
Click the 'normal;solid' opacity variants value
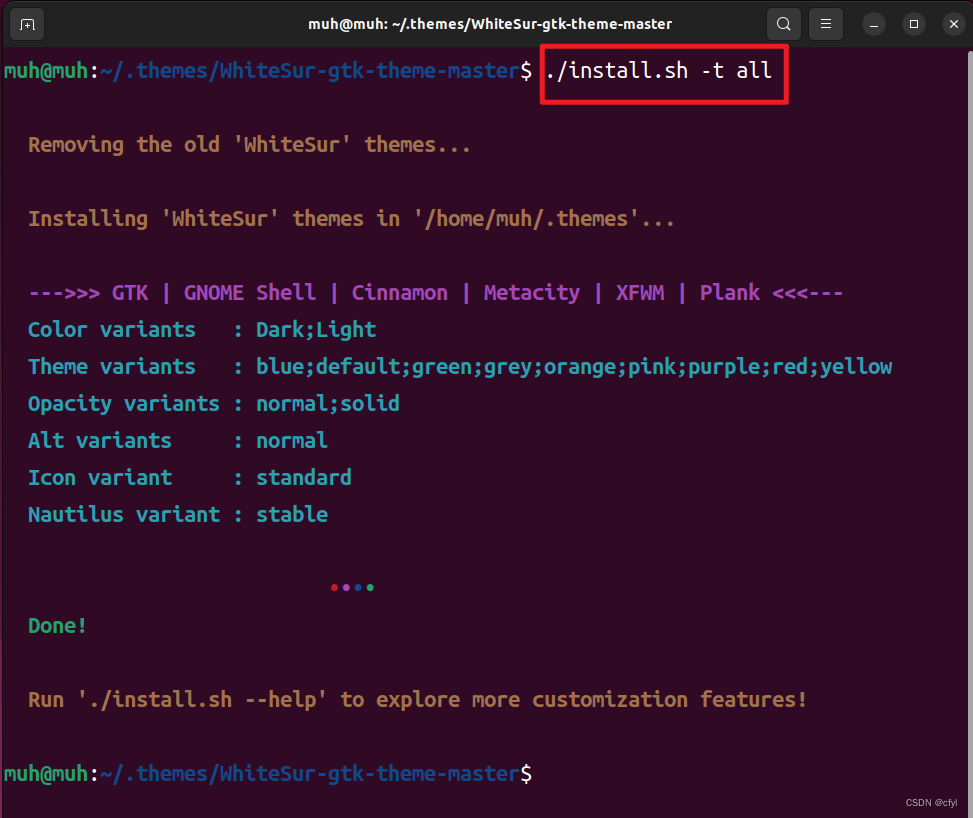pos(328,404)
